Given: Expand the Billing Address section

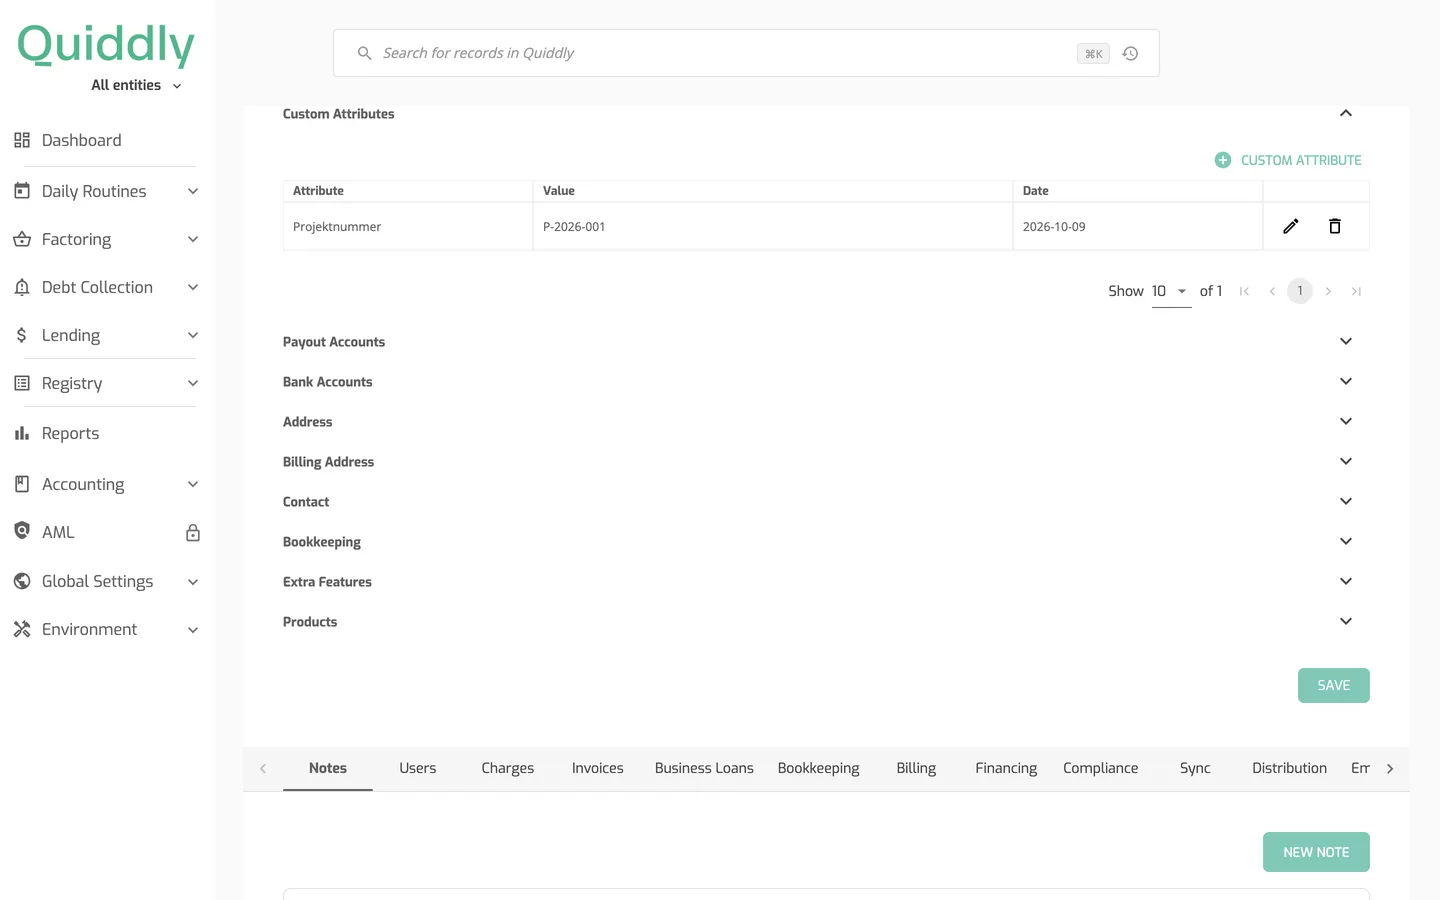Looking at the screenshot, I should pyautogui.click(x=1346, y=461).
